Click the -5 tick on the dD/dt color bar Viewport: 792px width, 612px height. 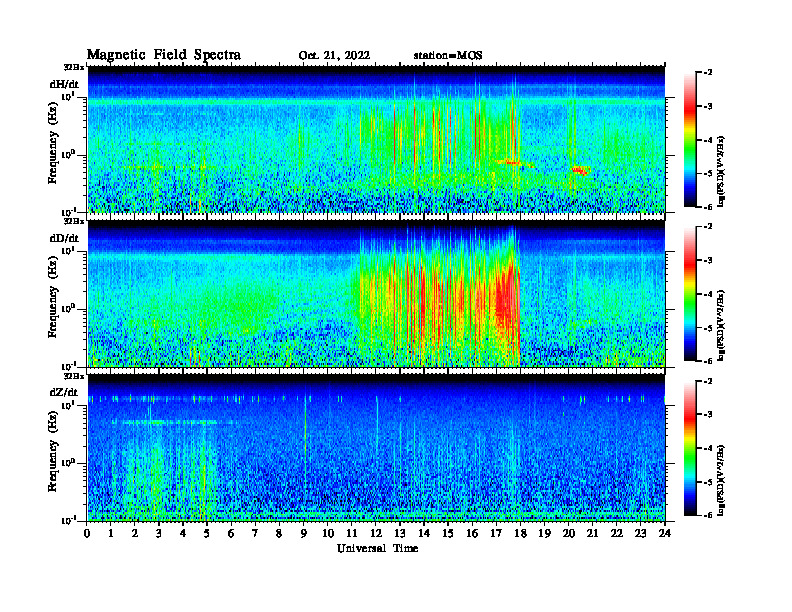(707, 328)
